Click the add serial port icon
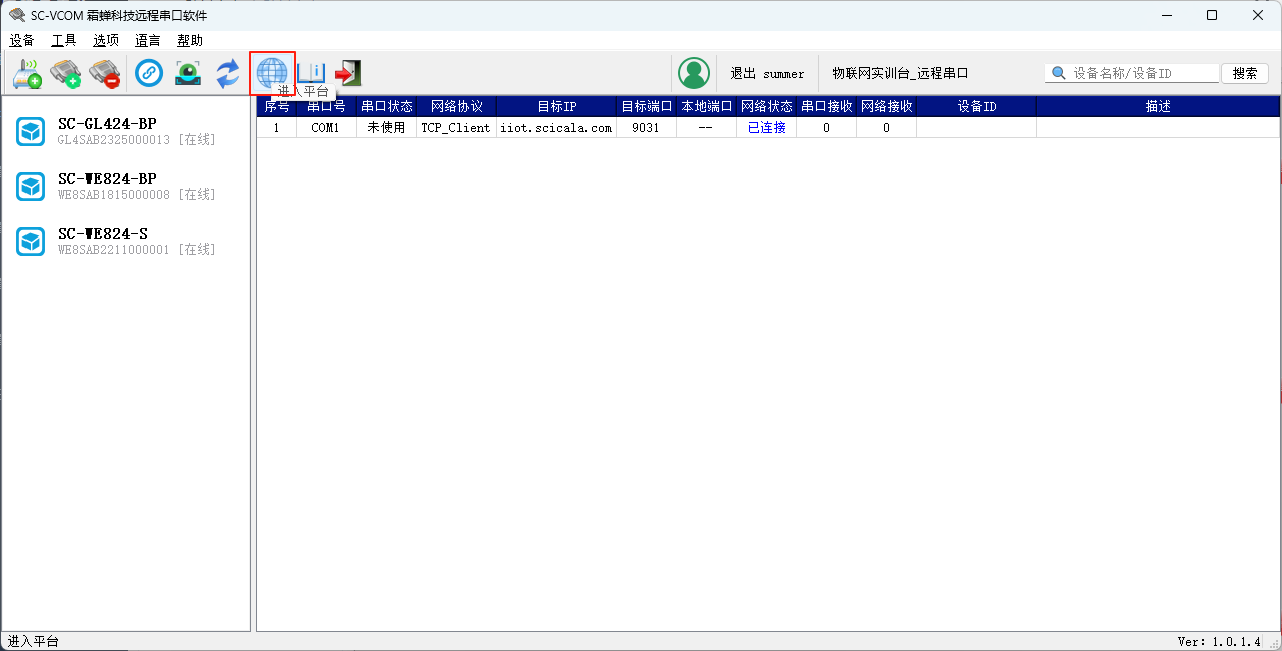This screenshot has height=651, width=1282. click(66, 73)
